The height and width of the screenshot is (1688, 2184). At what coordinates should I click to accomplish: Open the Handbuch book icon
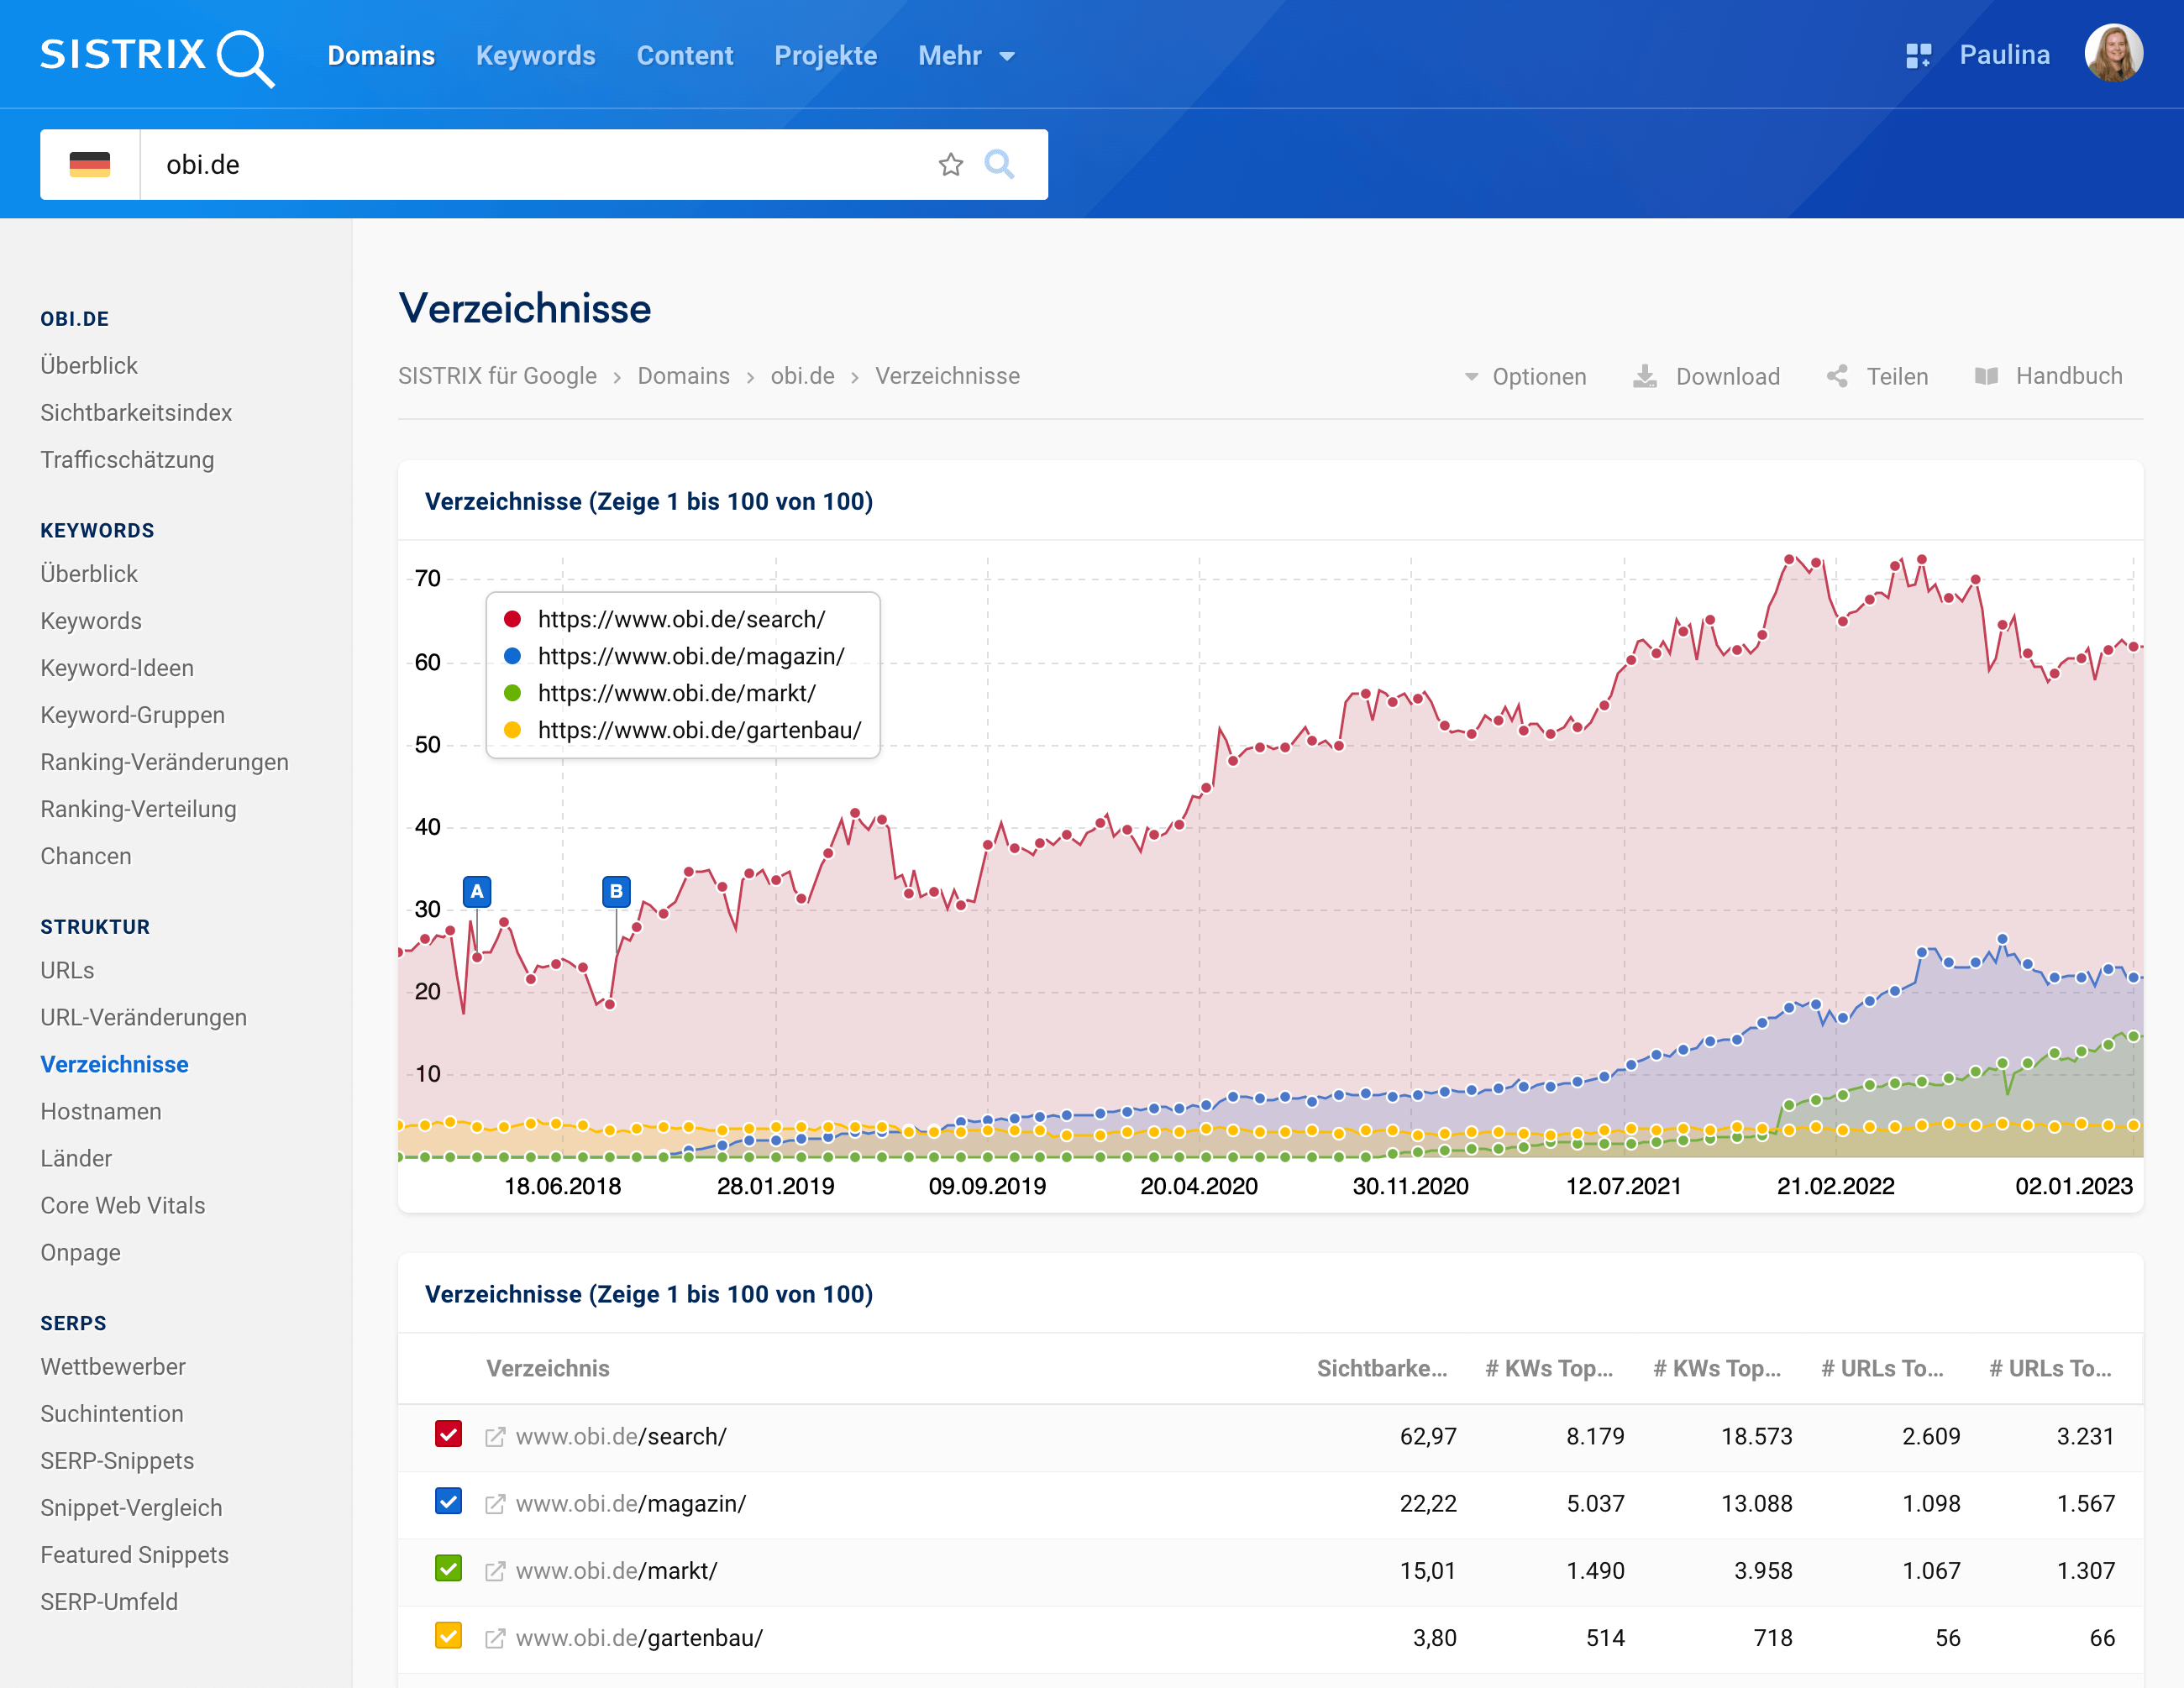coord(1986,377)
